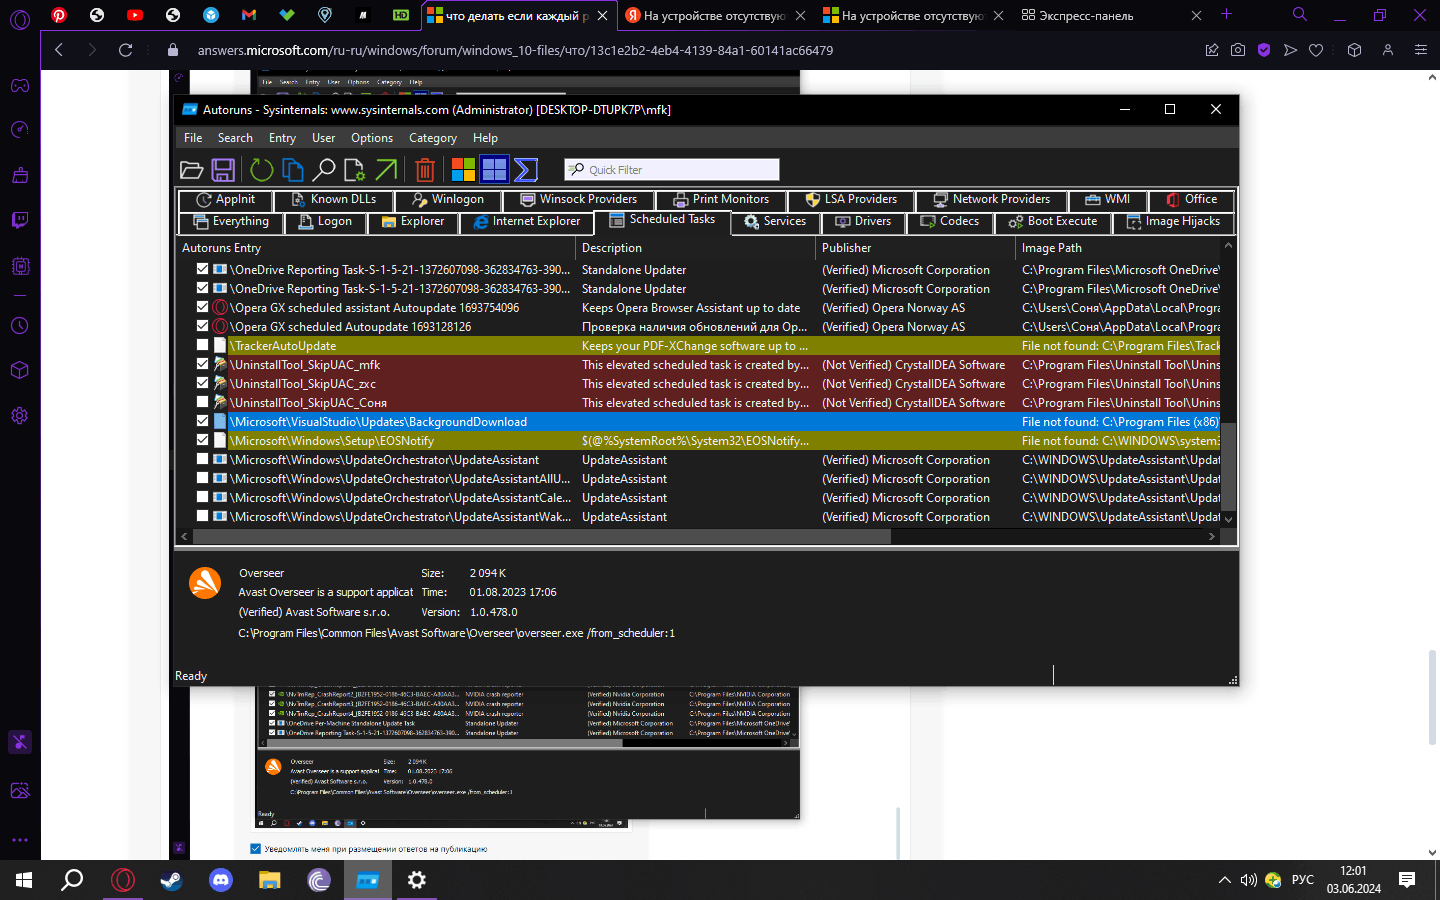This screenshot has height=900, width=1440.
Task: Open the Options menu in Autoruns
Action: [372, 138]
